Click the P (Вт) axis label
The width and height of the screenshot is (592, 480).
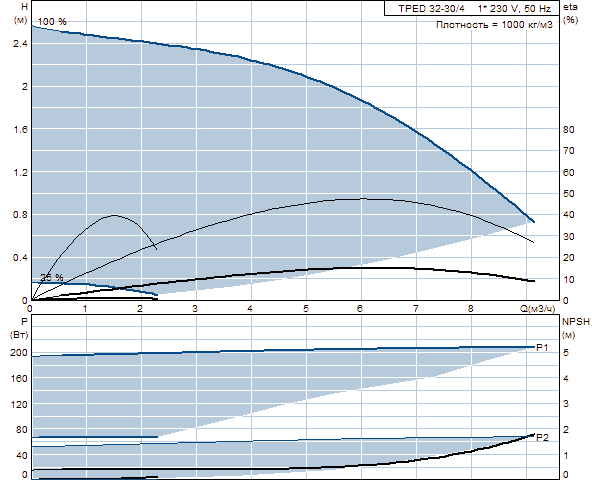[20, 328]
